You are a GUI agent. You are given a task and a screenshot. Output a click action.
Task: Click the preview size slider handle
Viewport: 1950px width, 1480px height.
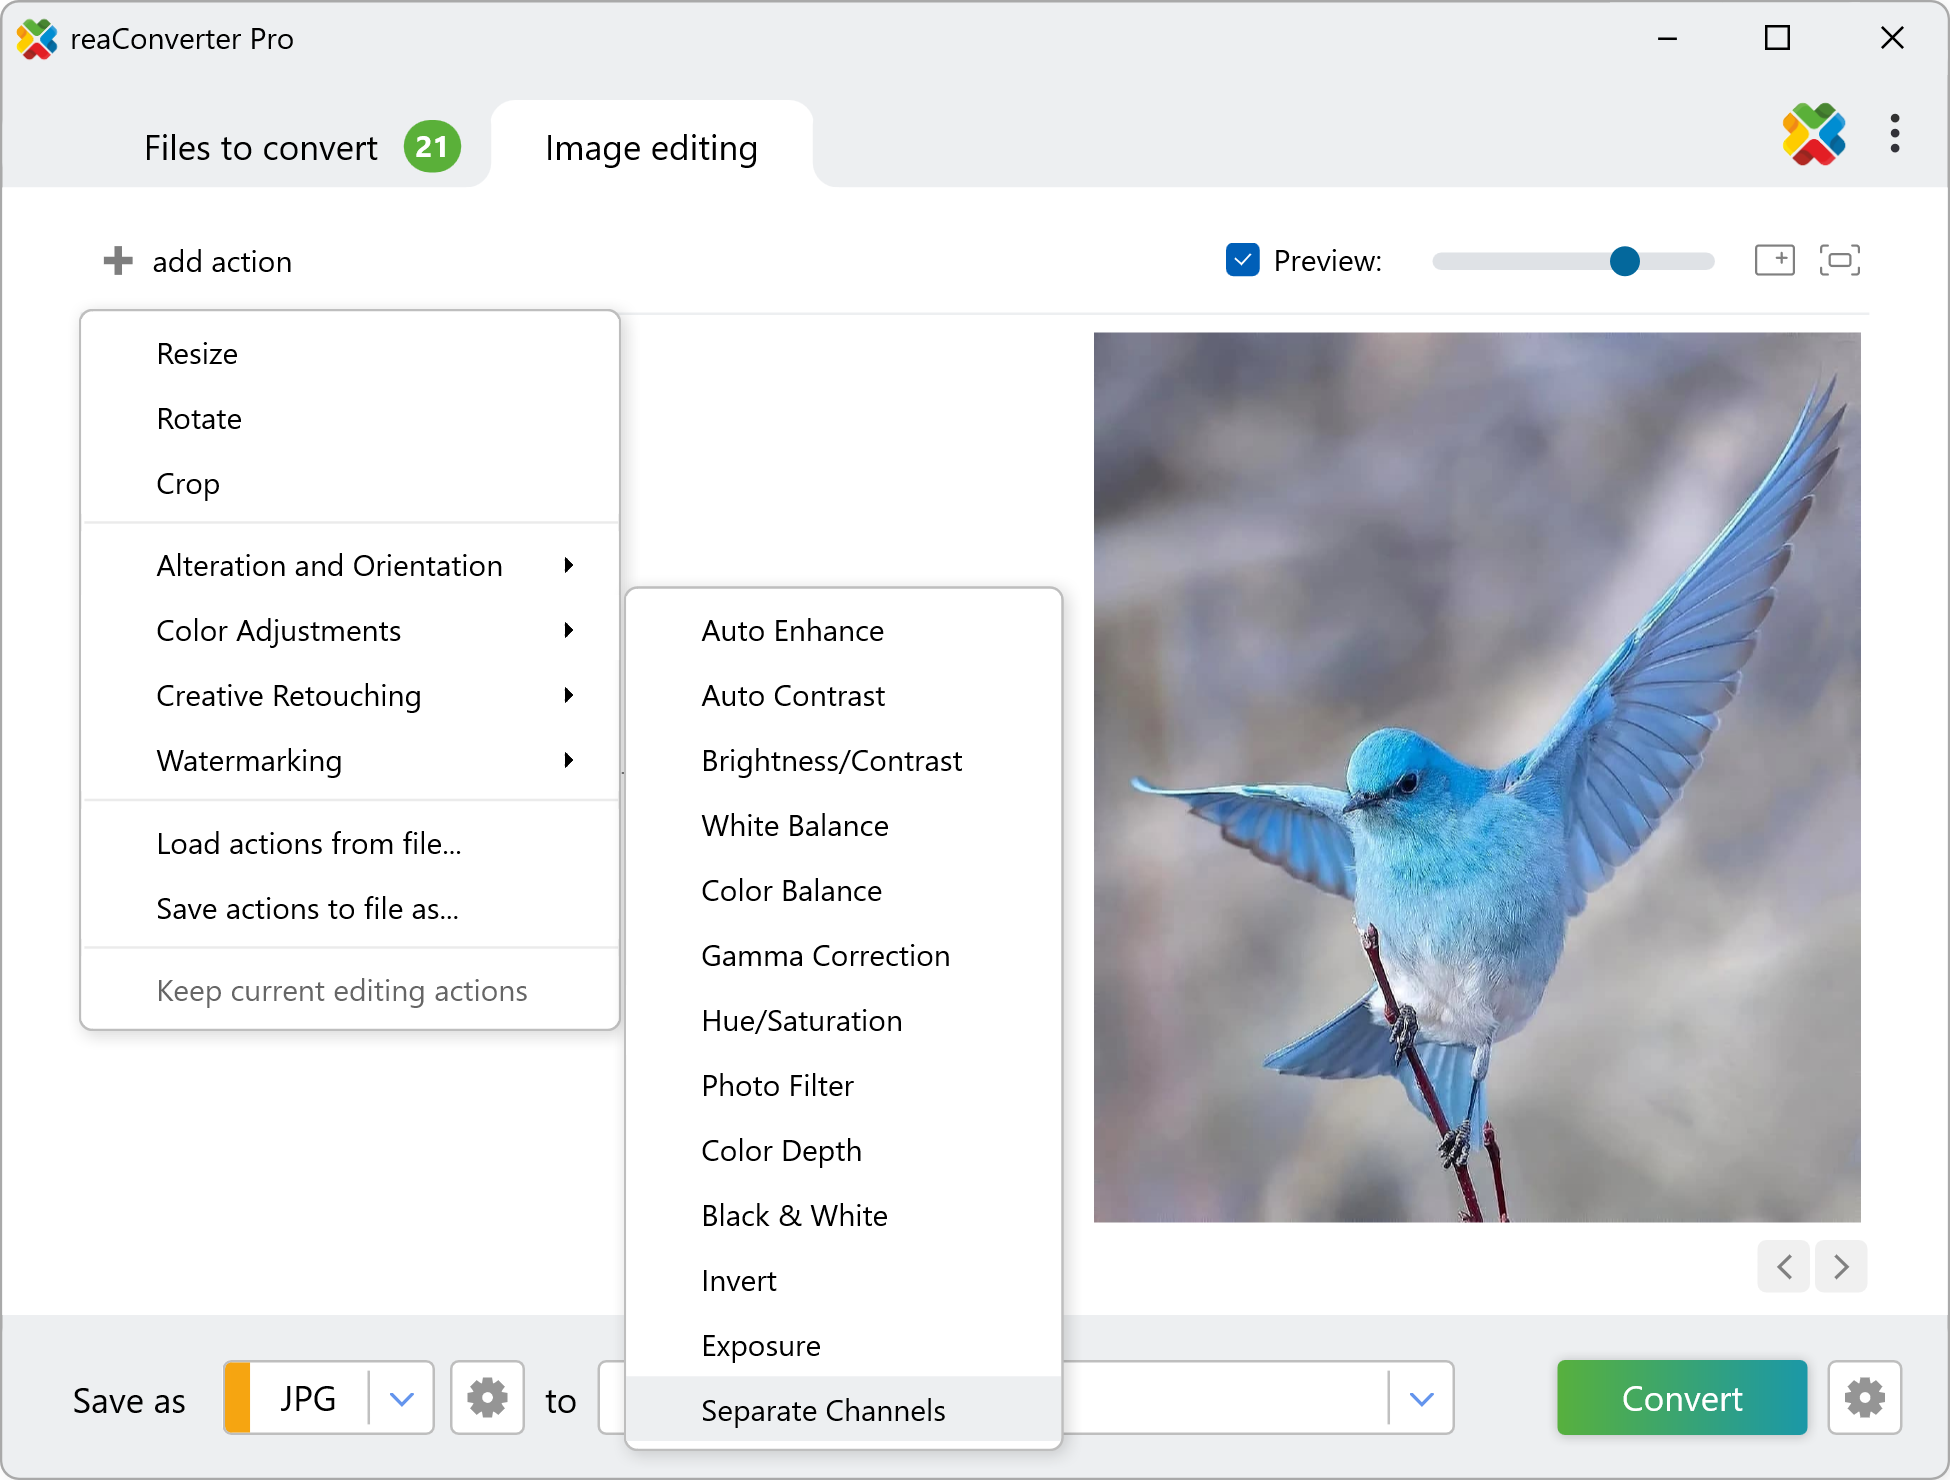pyautogui.click(x=1625, y=261)
